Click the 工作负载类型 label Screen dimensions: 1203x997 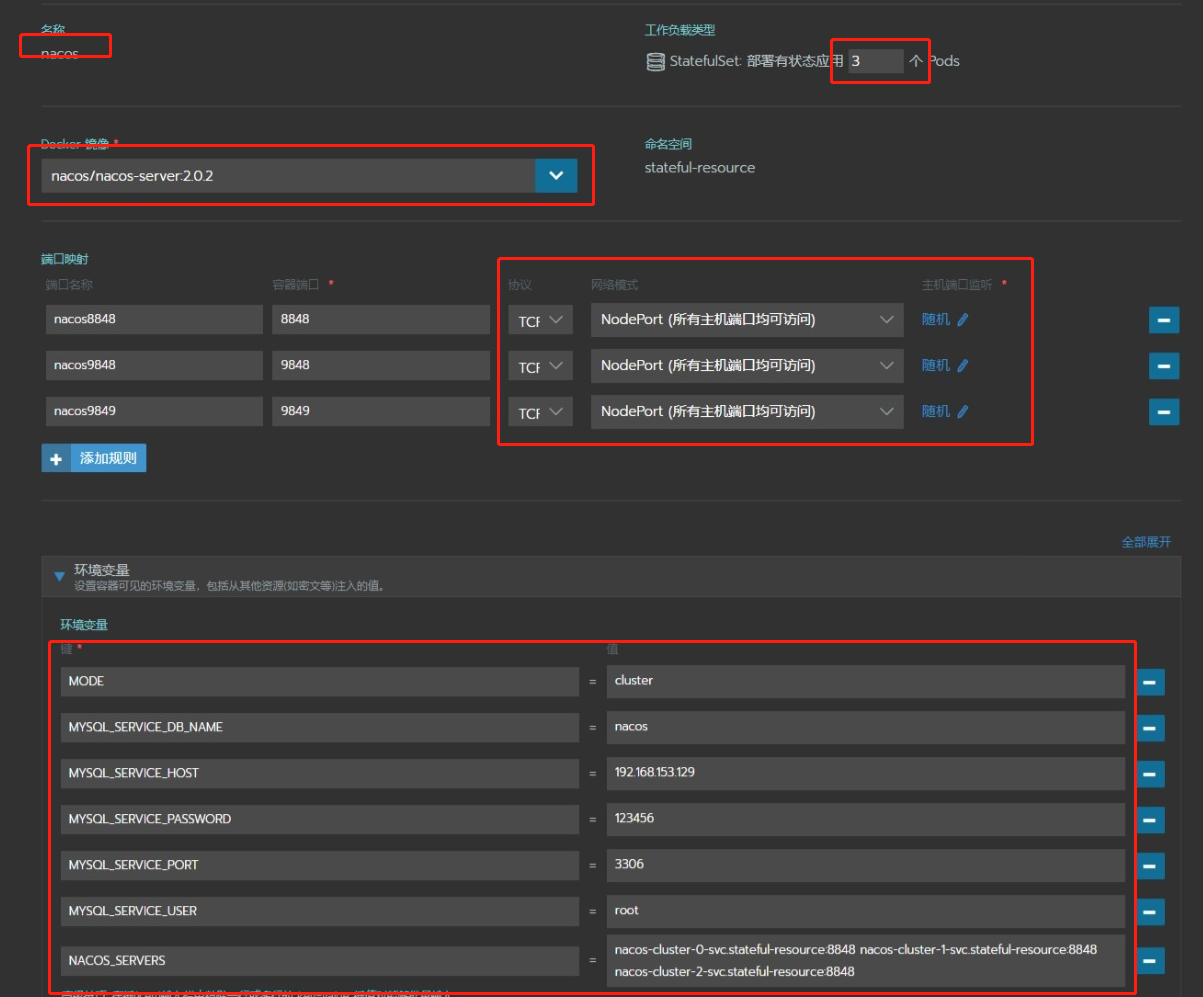pyautogui.click(x=680, y=31)
